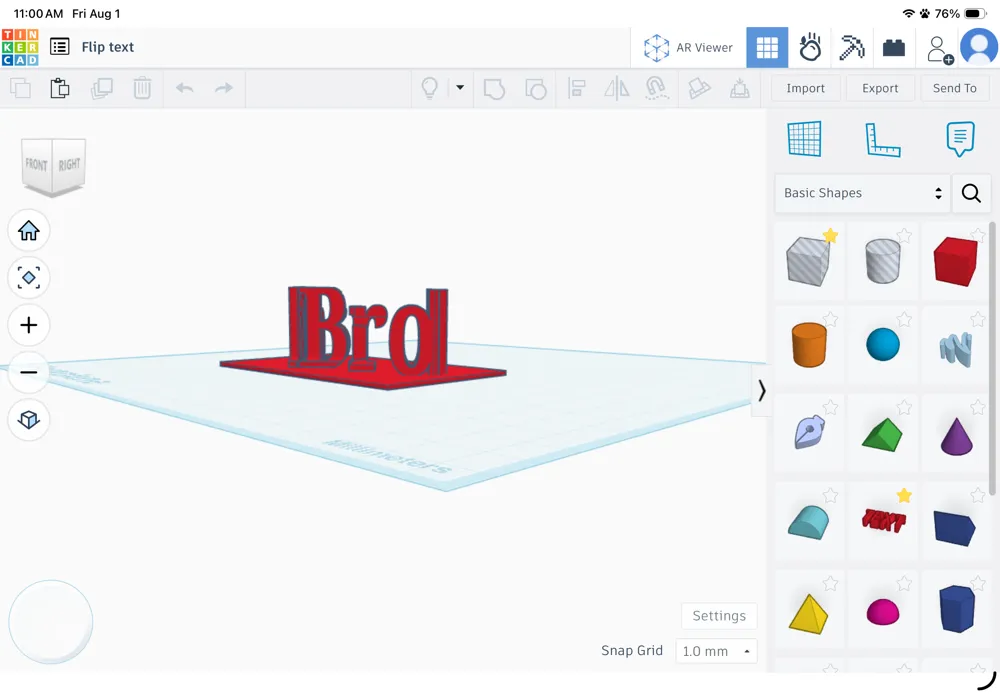Pick the dark blue Wedge shape

point(955,528)
